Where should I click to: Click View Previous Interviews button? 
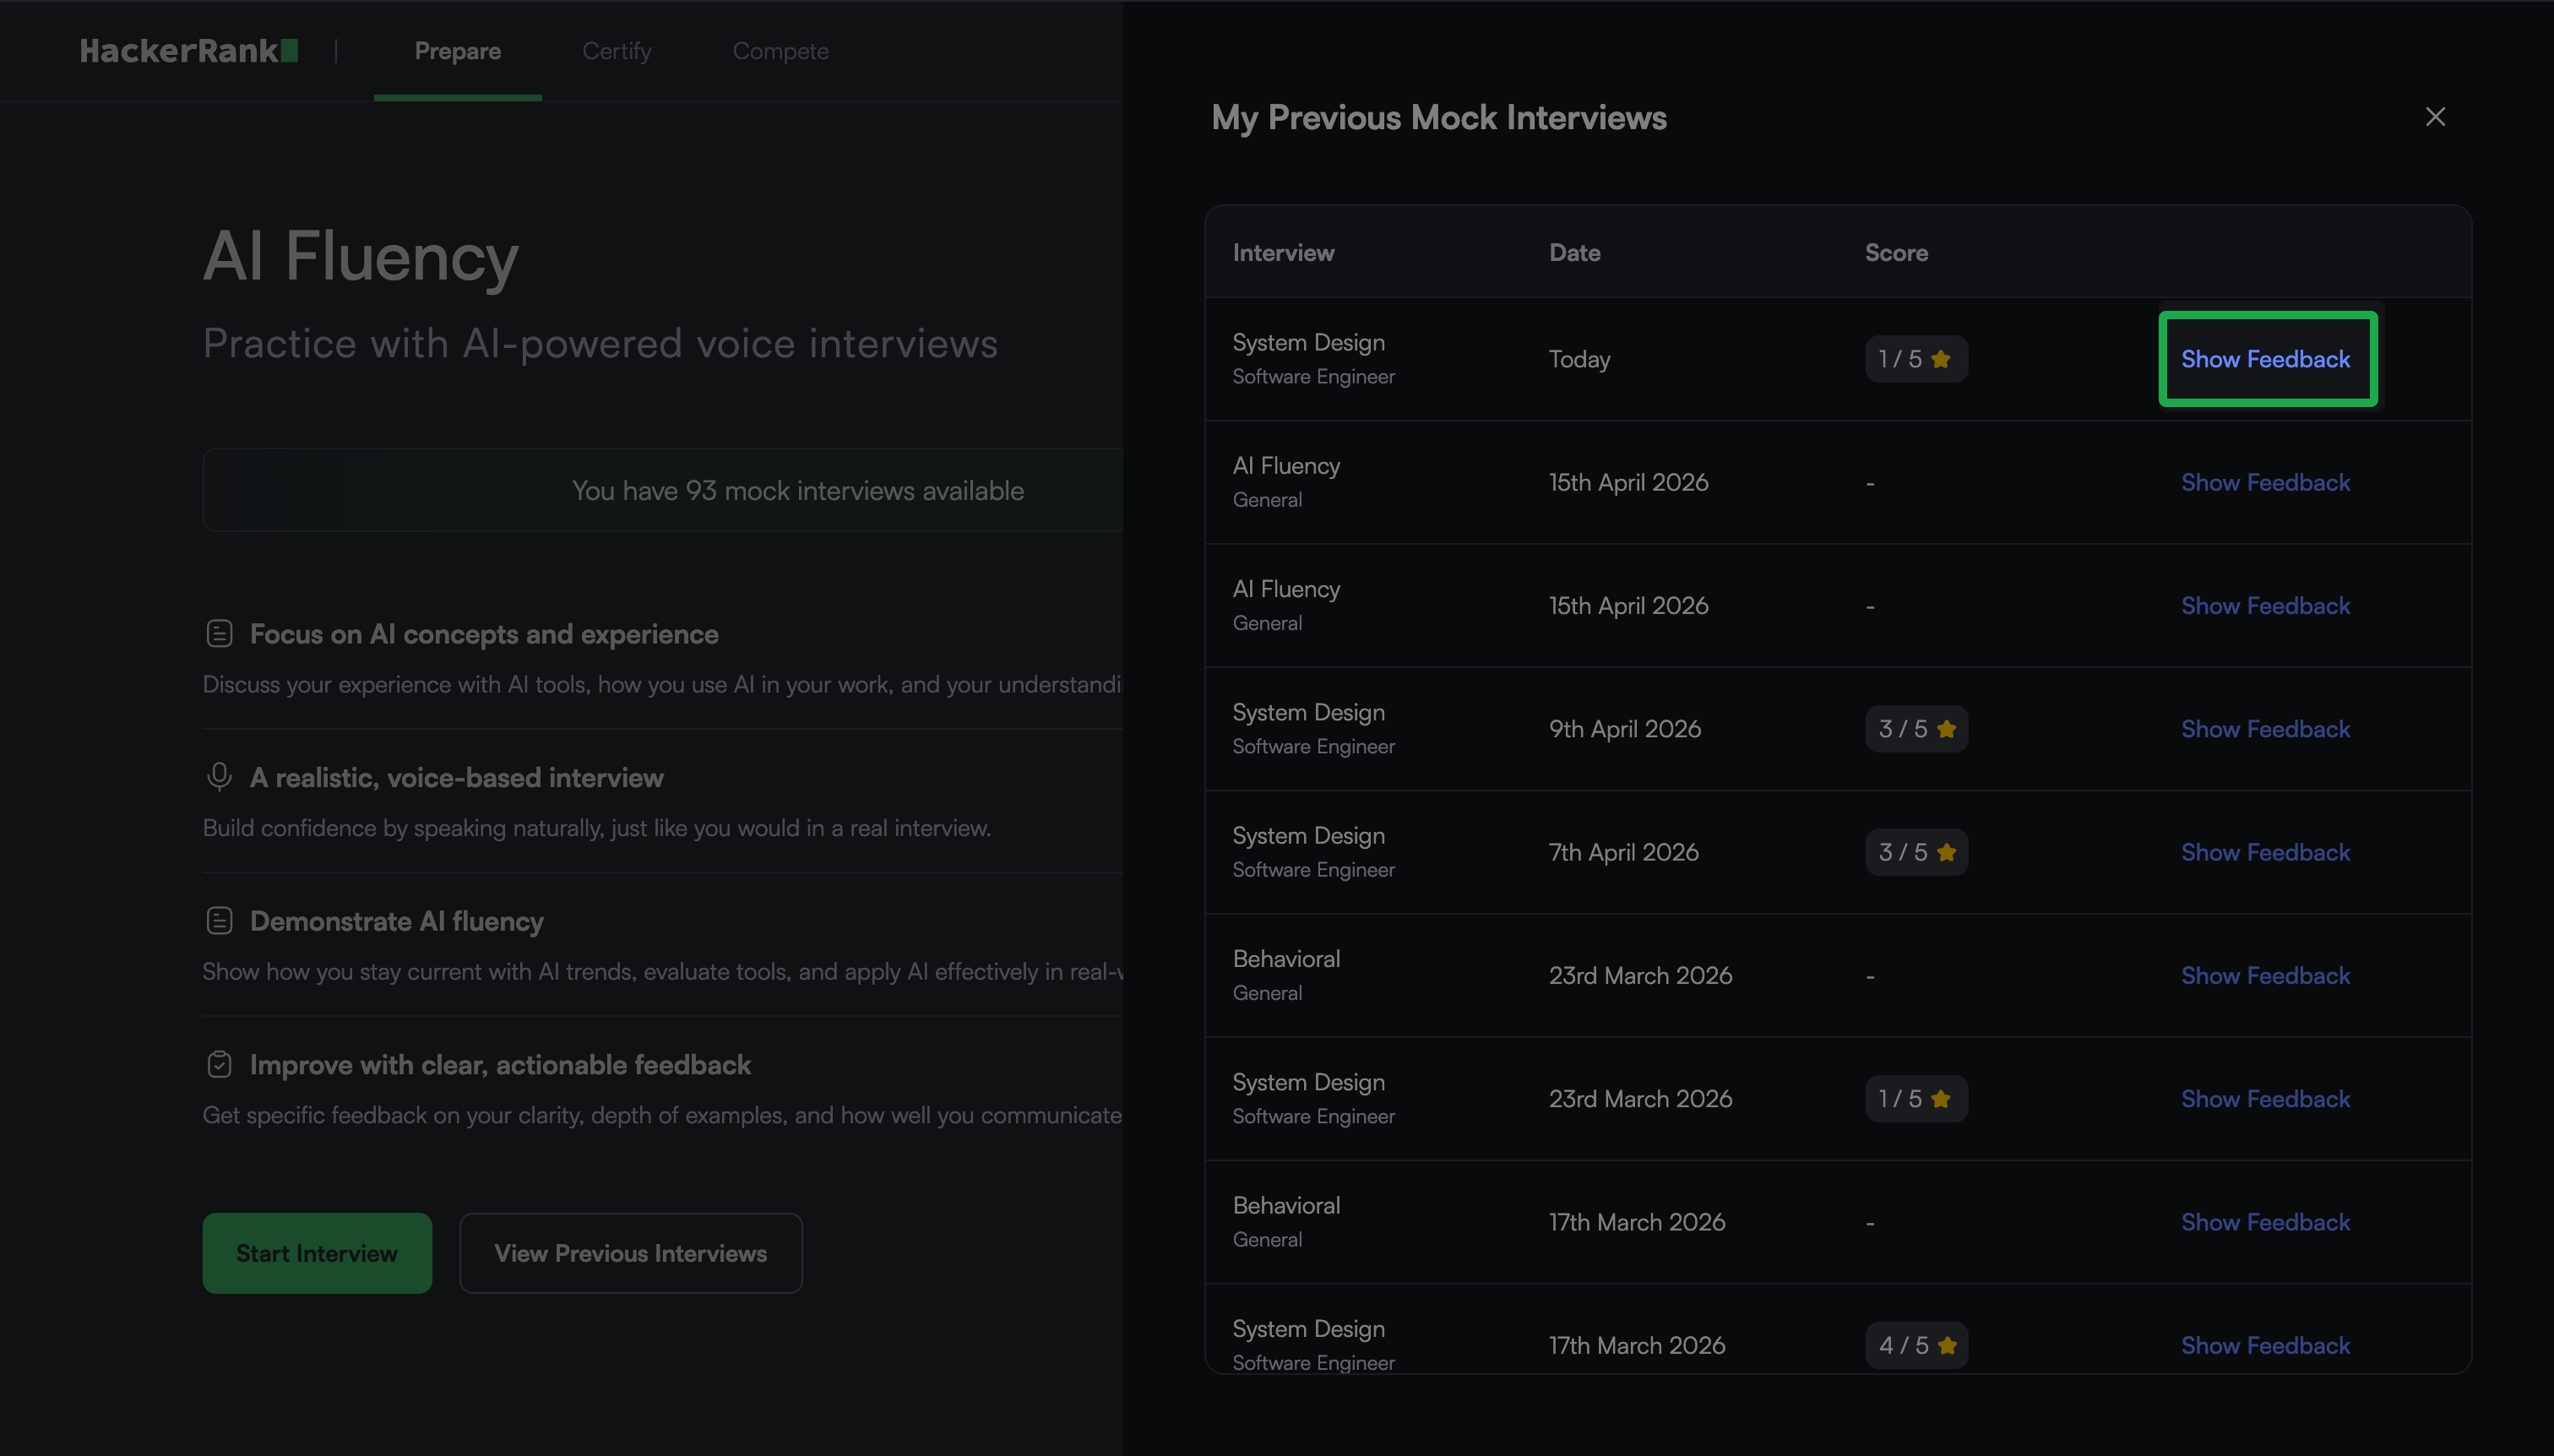630,1253
